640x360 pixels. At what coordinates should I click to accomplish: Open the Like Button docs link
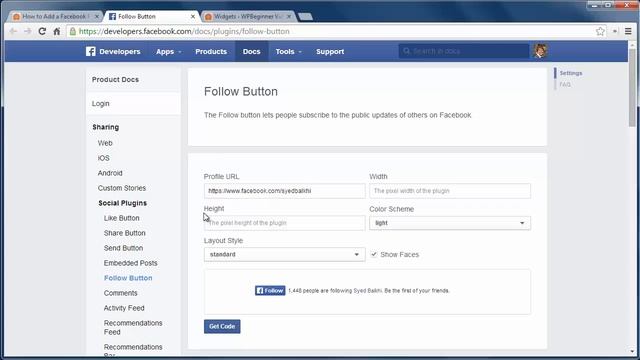tap(122, 218)
